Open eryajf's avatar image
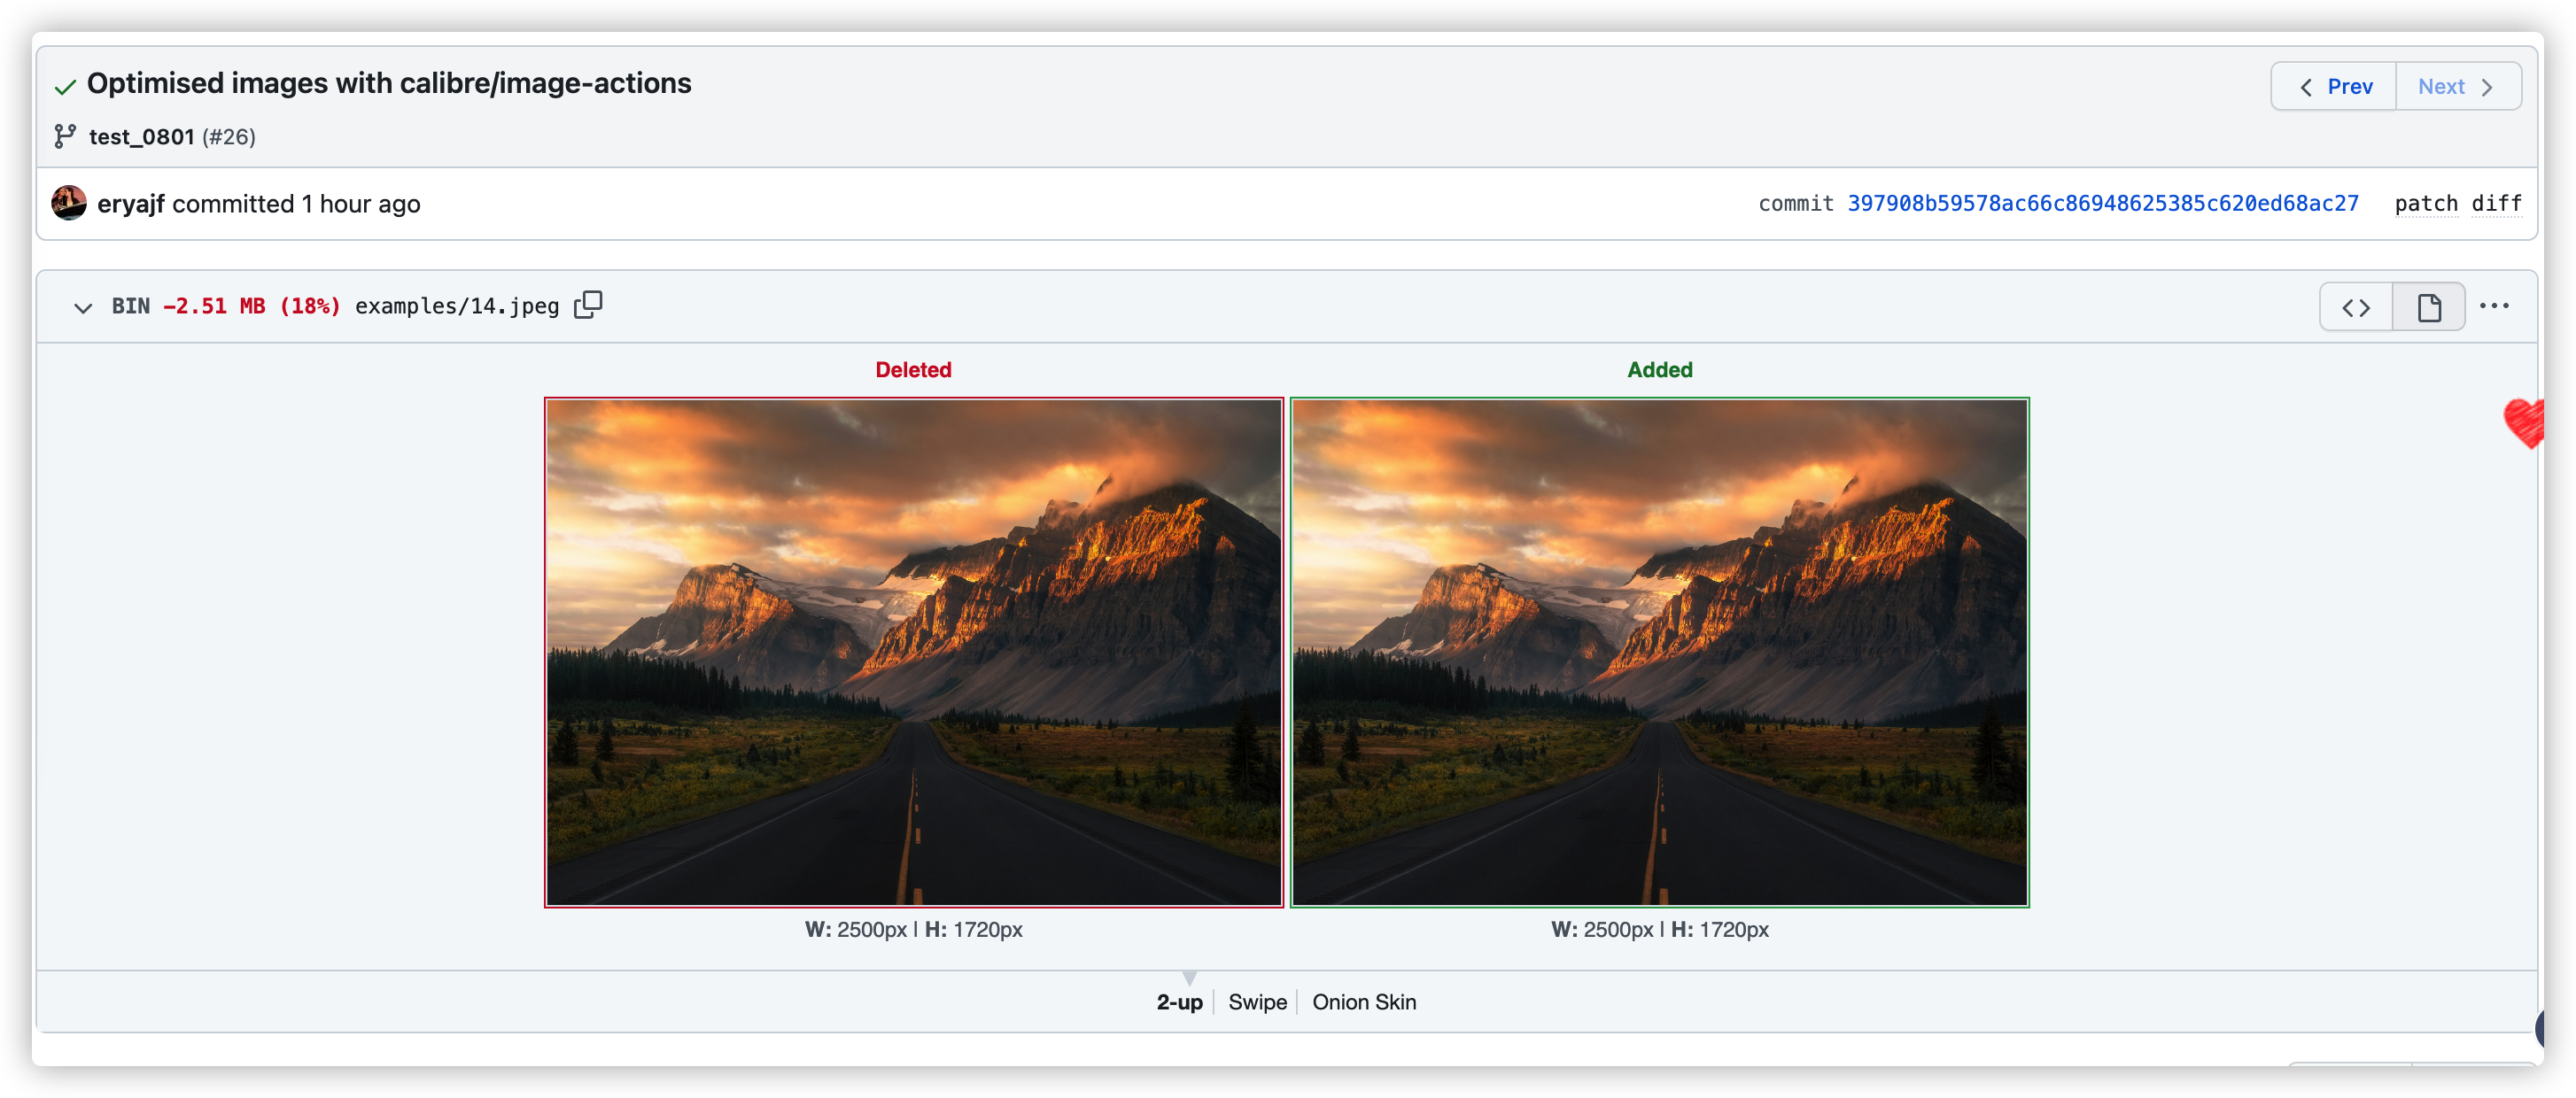2576x1098 pixels. point(69,203)
